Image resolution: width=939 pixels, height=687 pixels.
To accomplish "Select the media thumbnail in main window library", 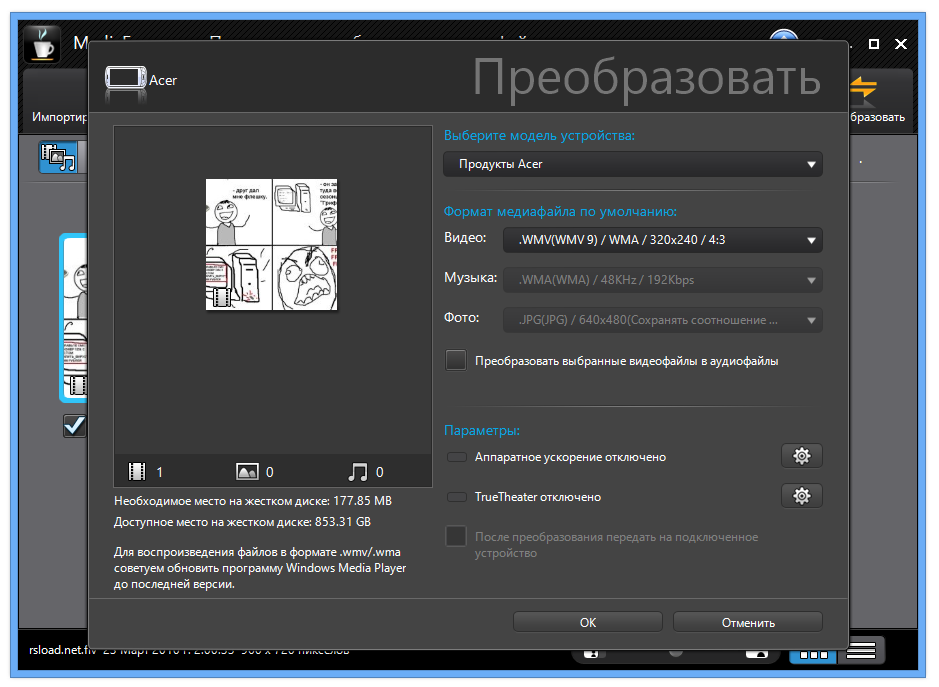I will [x=74, y=317].
